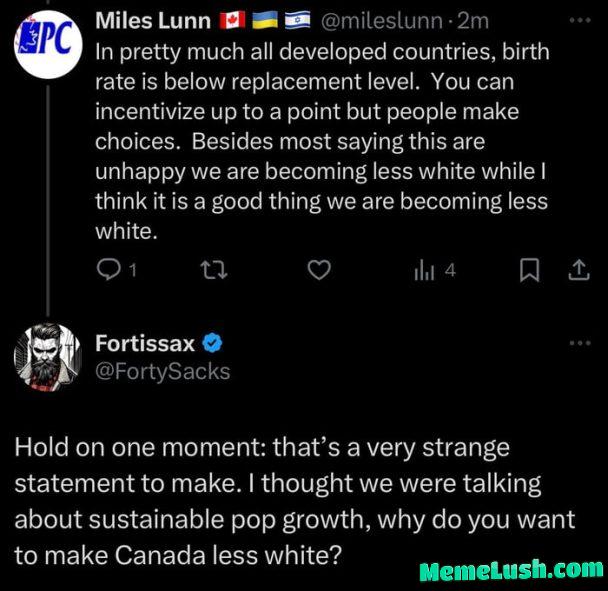Open more options on Miles Lunn's tweet
Image resolution: width=608 pixels, height=591 pixels.
(579, 19)
